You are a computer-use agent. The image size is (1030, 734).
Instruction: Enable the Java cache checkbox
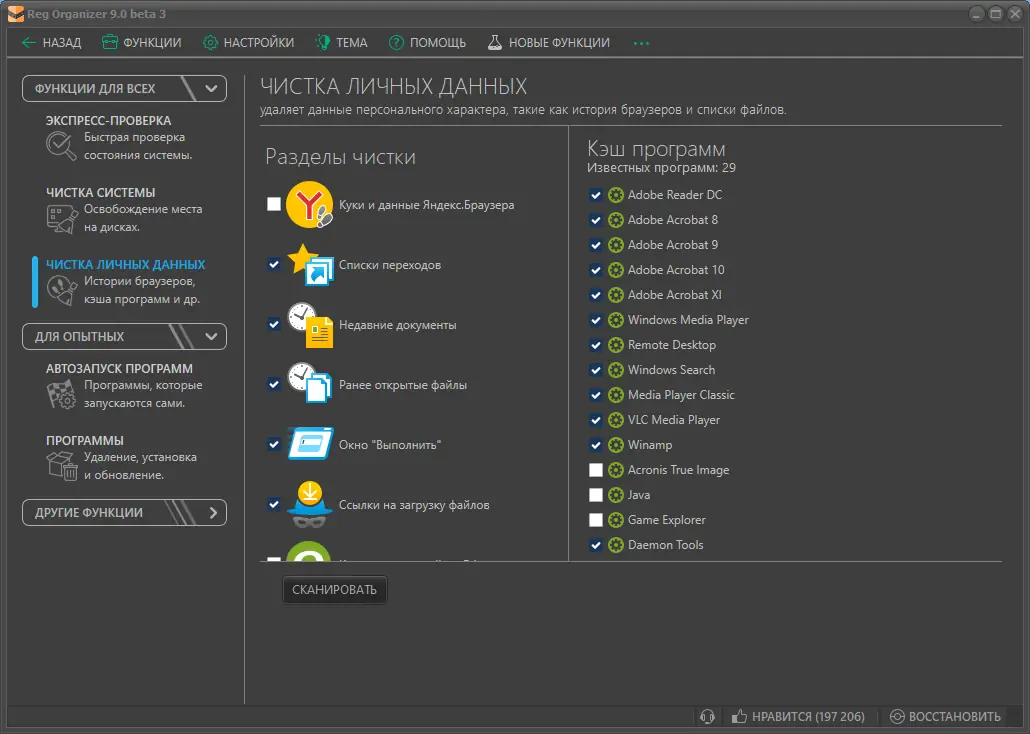[x=596, y=495]
